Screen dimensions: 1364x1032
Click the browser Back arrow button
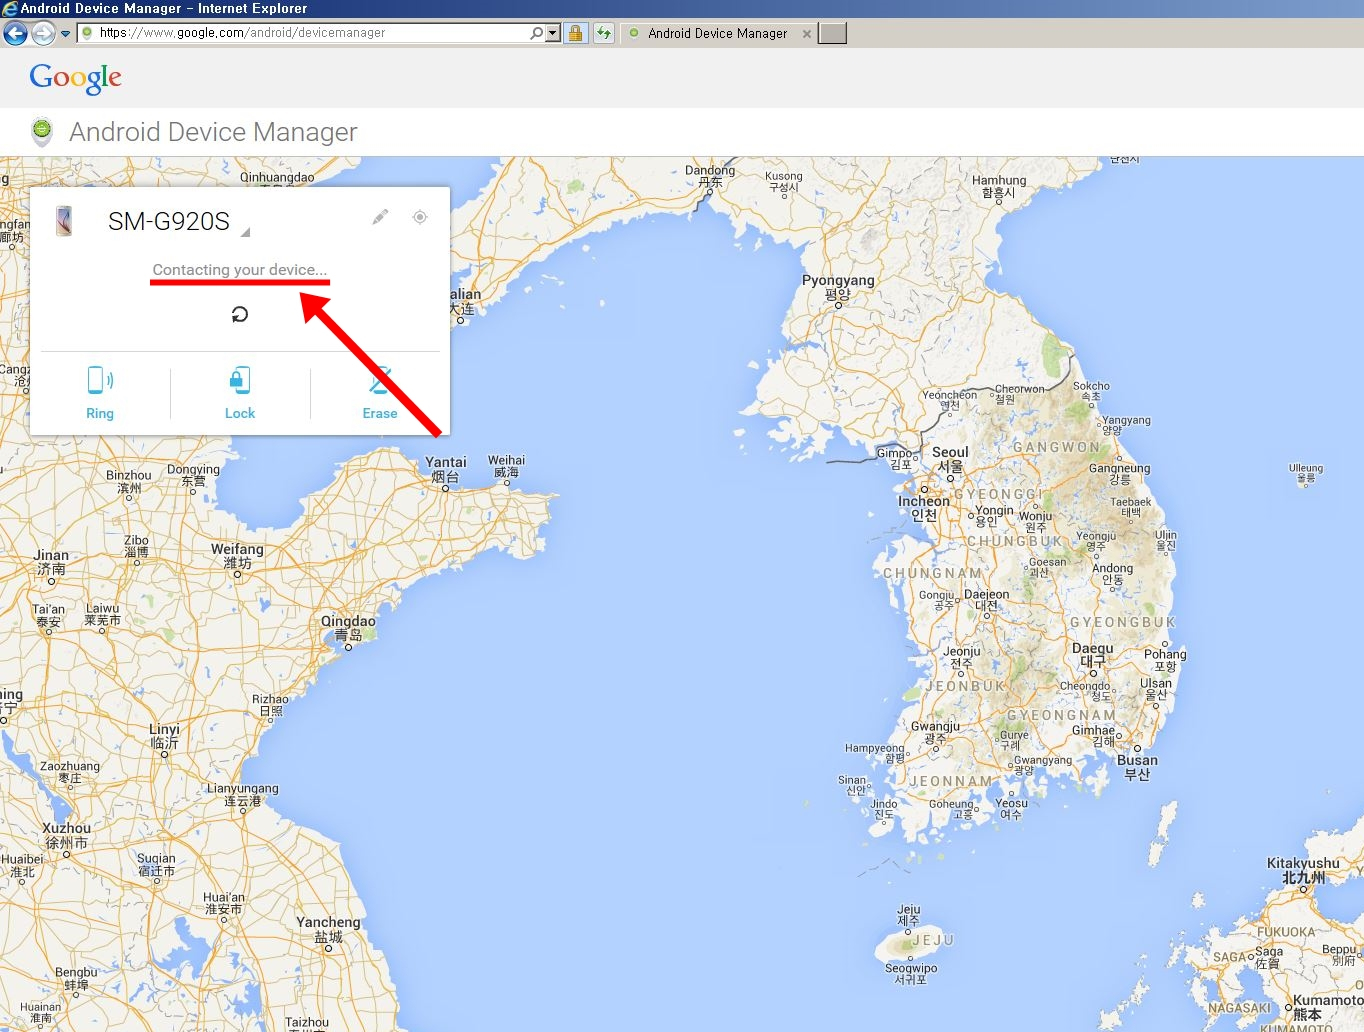click(x=15, y=33)
